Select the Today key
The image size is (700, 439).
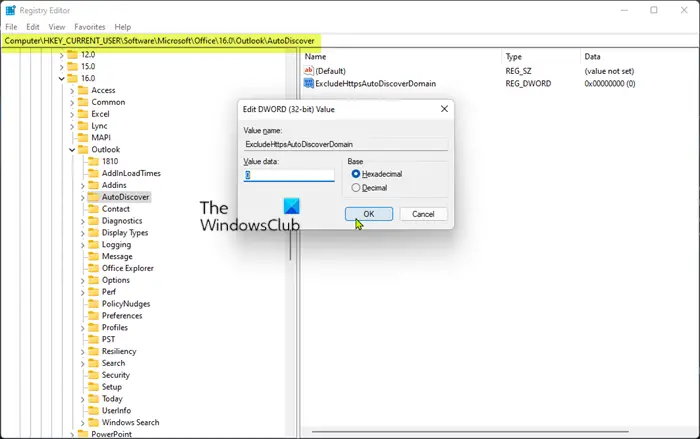[x=112, y=399]
